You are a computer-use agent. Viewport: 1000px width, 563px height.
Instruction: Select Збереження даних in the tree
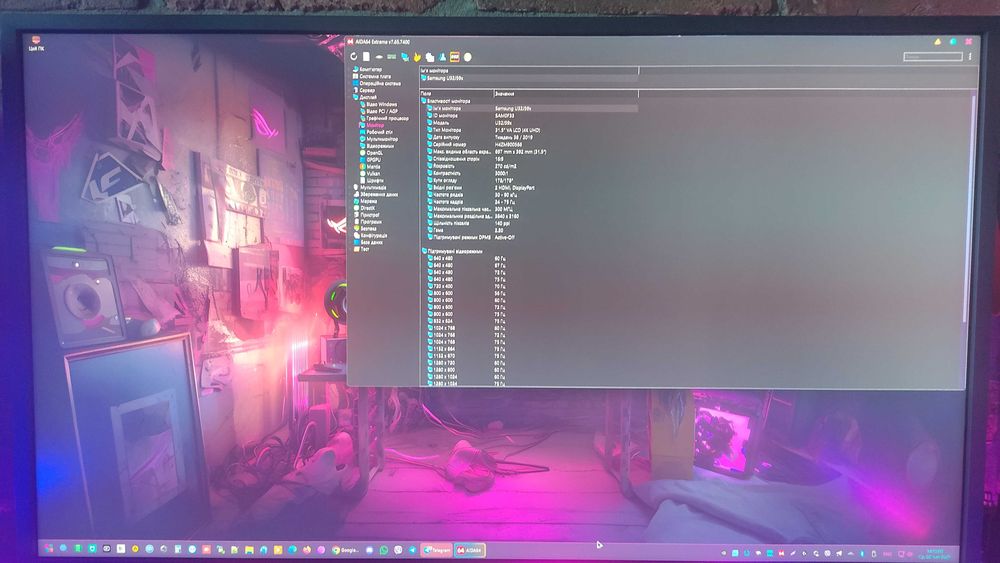tap(376, 194)
